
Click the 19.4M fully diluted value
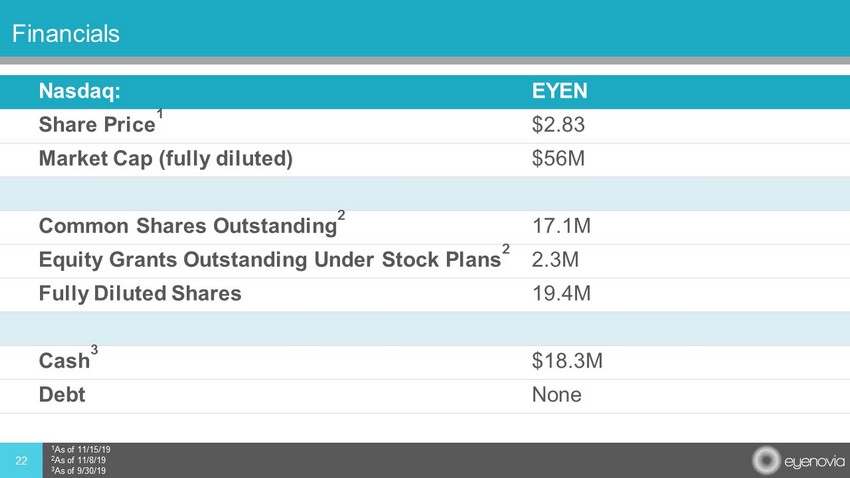pyautogui.click(x=562, y=294)
